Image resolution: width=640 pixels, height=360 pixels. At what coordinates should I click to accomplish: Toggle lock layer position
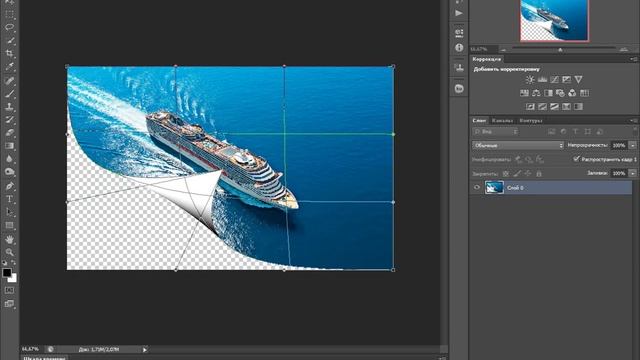coord(528,173)
